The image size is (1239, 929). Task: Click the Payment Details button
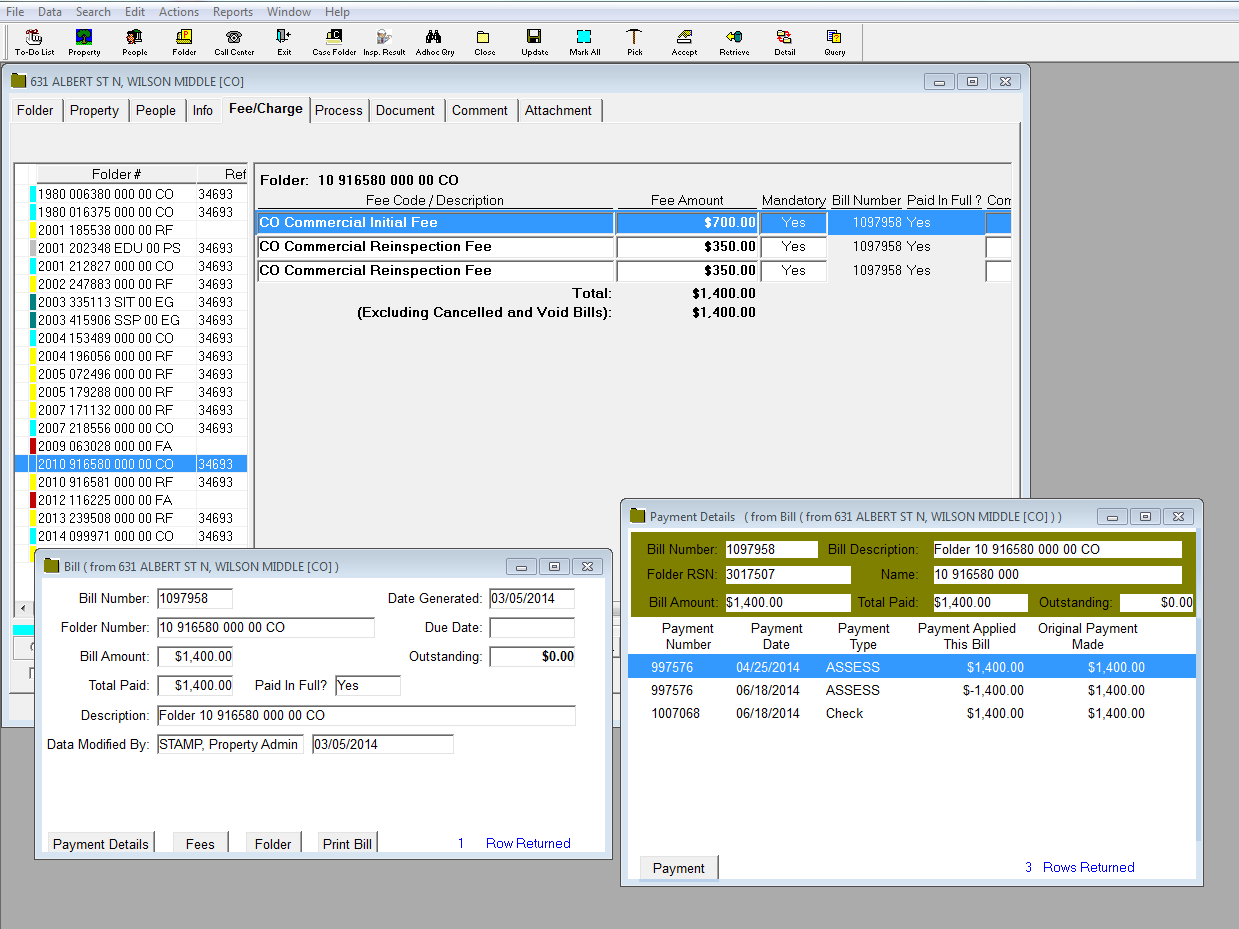(x=100, y=844)
